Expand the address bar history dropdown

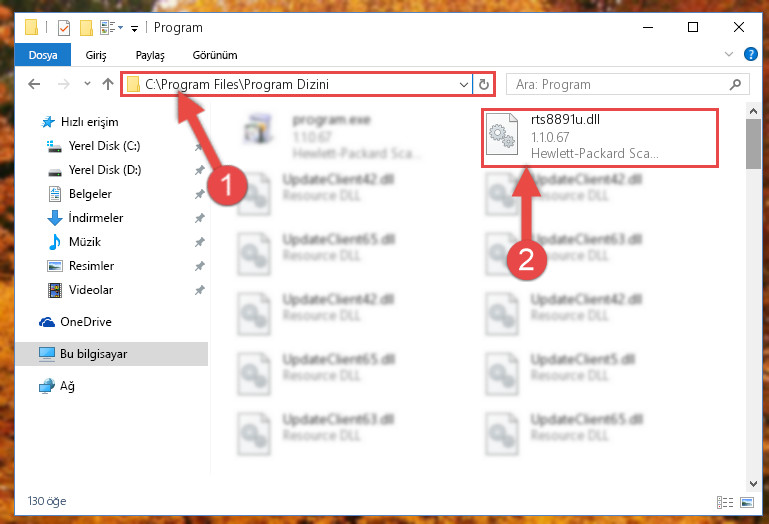click(x=463, y=84)
